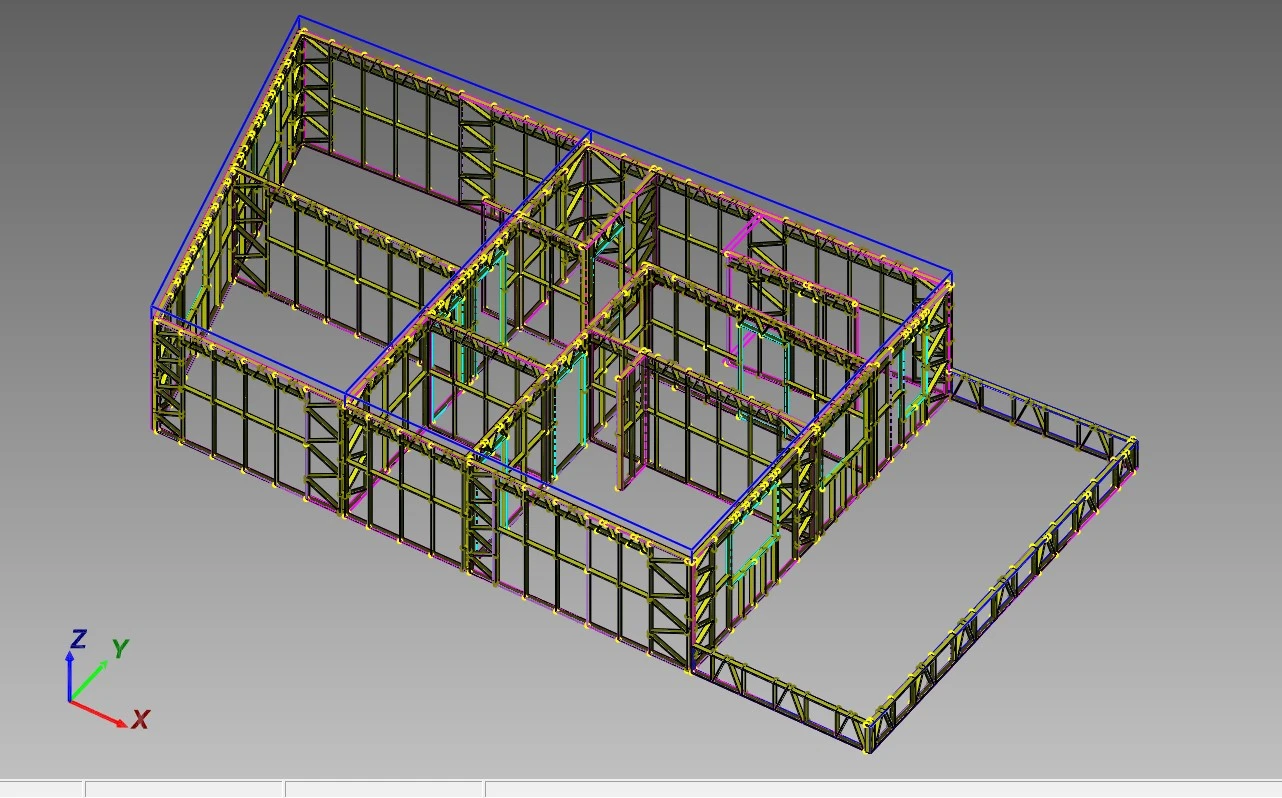The height and width of the screenshot is (798, 1282).
Task: Select far right corner of low truss frame
Action: [1136, 441]
